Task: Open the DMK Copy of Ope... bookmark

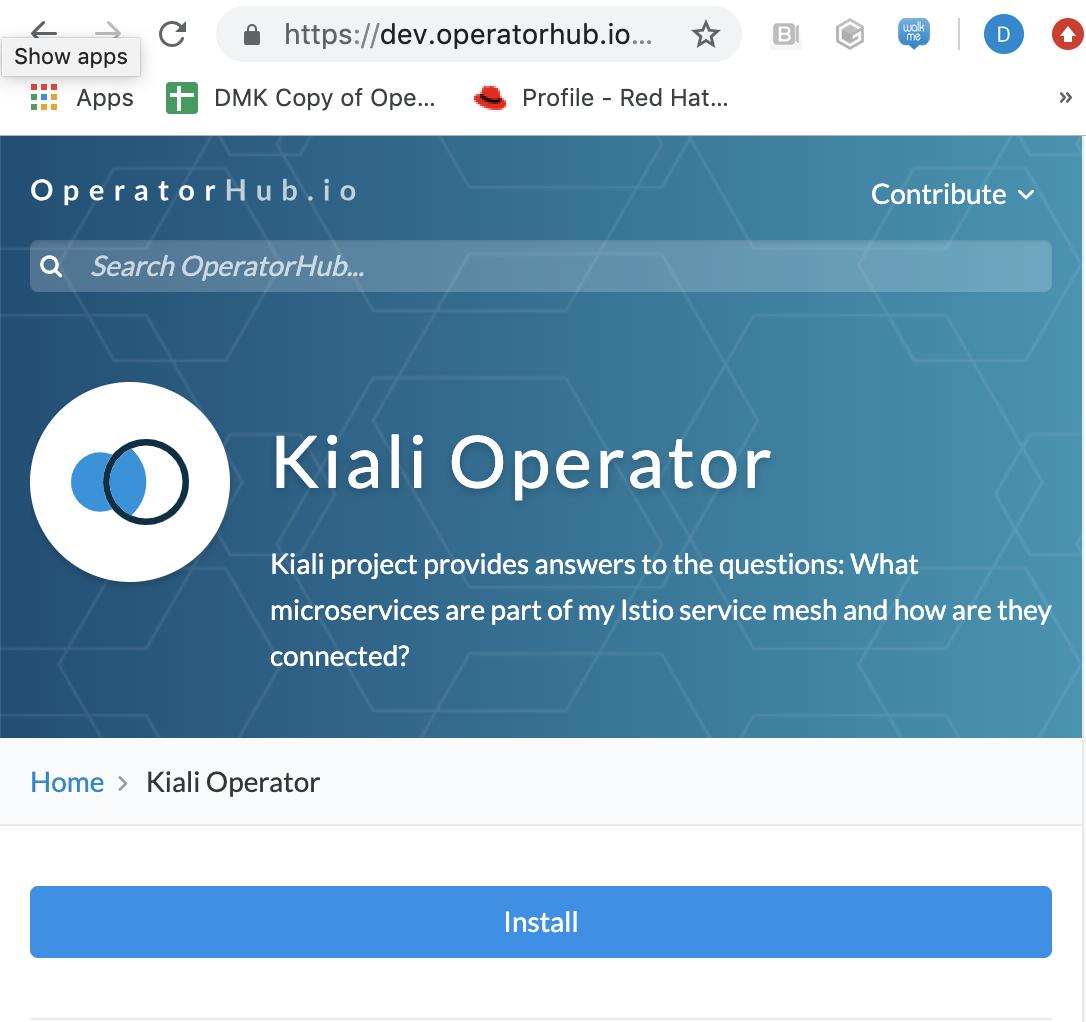Action: pyautogui.click(x=301, y=98)
